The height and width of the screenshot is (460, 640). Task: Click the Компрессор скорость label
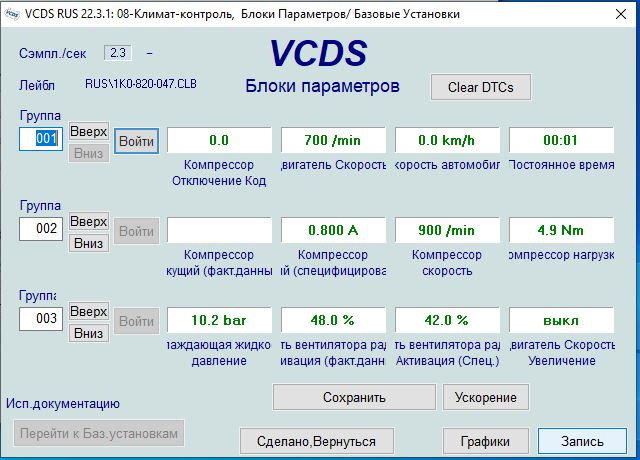pyautogui.click(x=447, y=262)
